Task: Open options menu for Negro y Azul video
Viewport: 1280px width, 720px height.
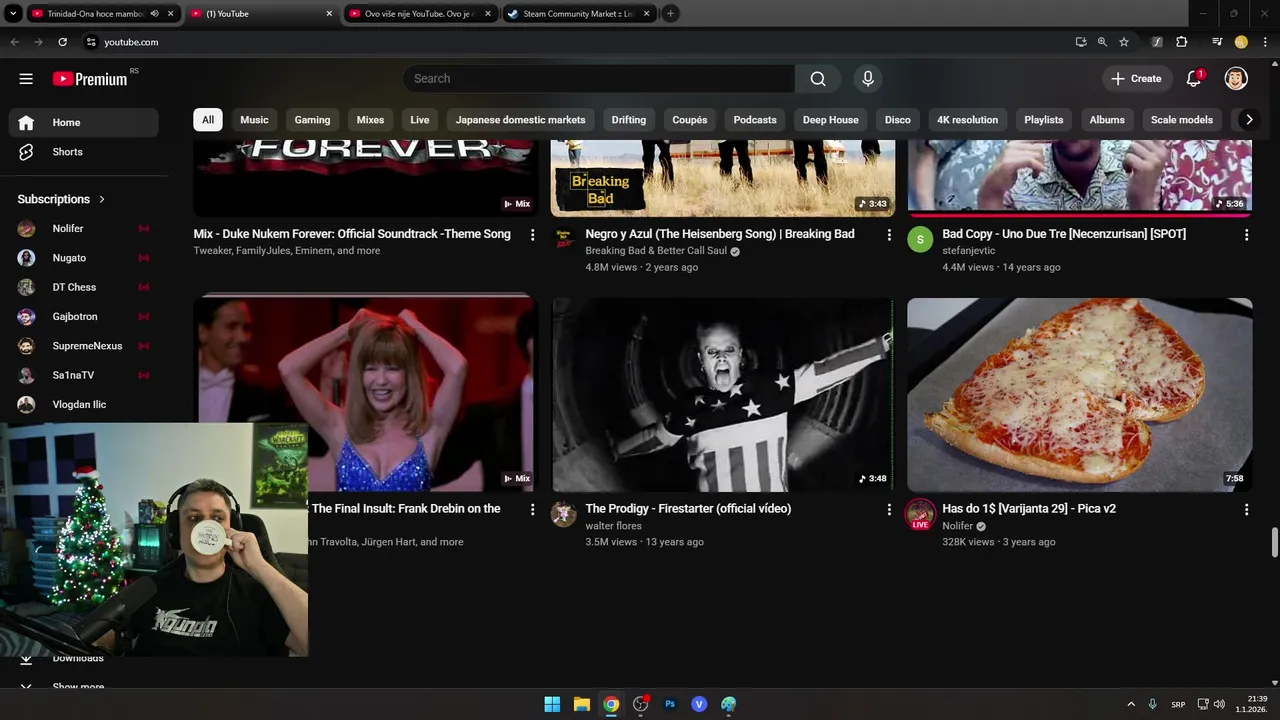Action: click(x=889, y=235)
